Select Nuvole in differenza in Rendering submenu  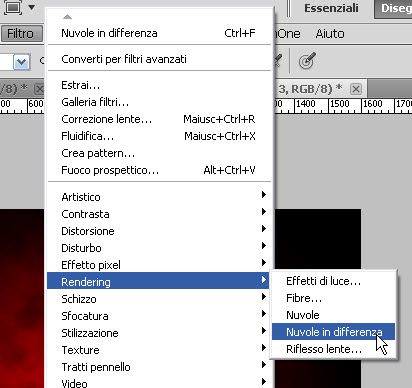333,332
